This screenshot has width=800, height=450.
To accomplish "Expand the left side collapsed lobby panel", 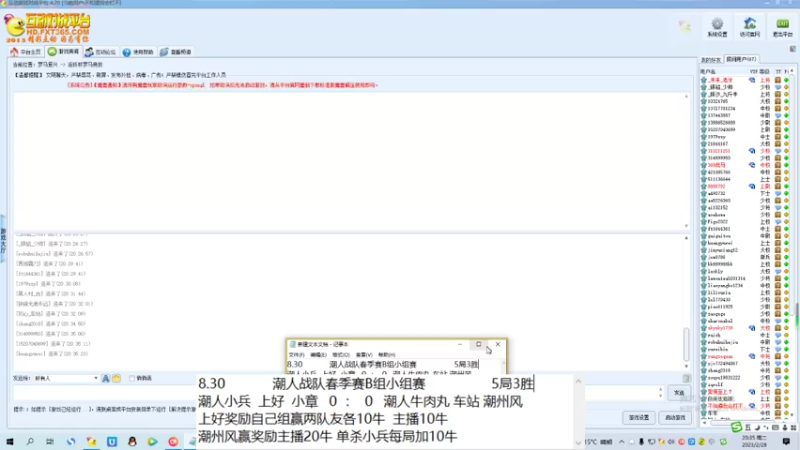I will [x=3, y=238].
